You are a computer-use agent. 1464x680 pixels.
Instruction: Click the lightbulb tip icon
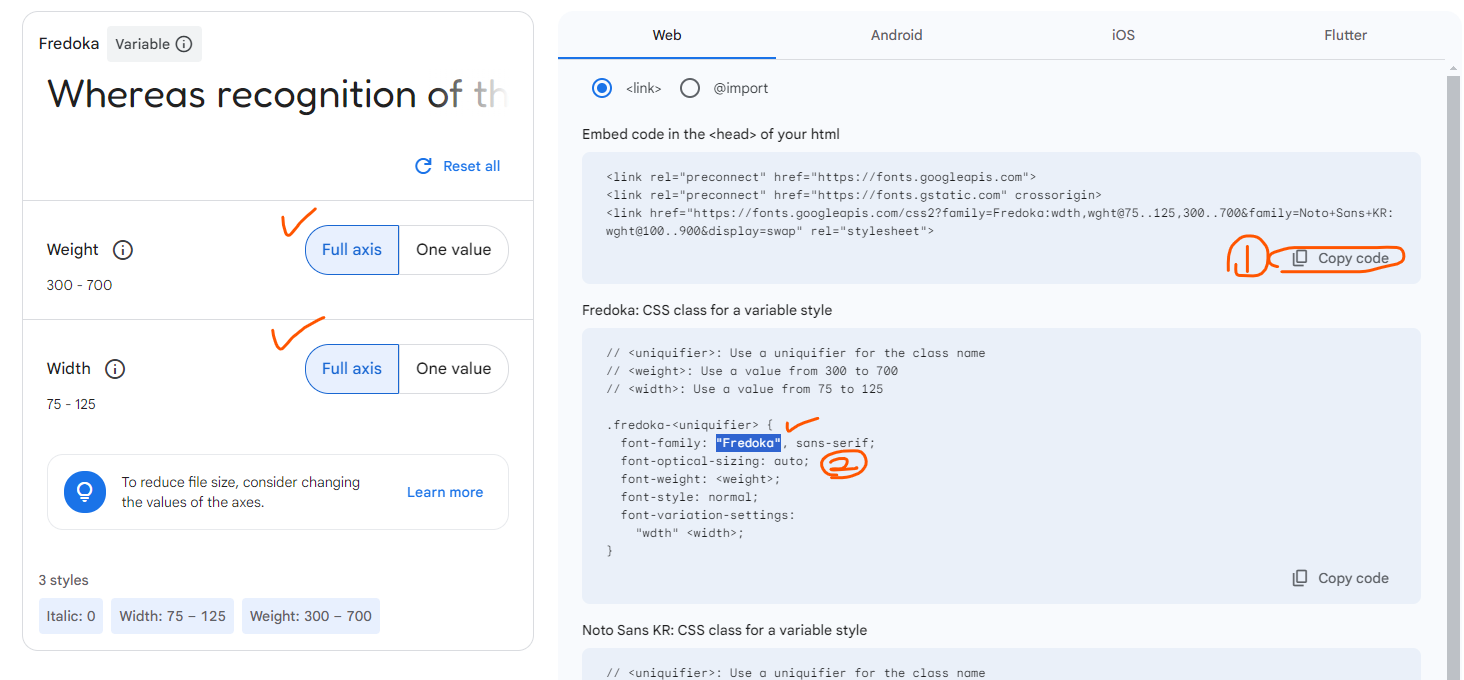85,492
